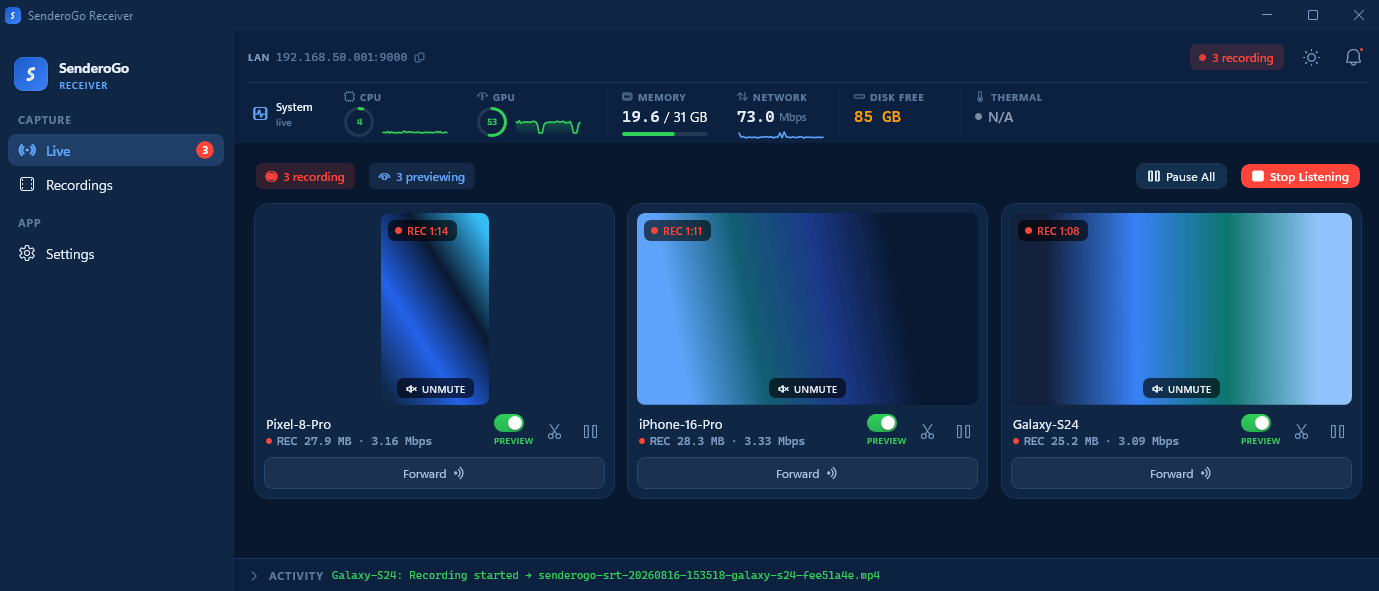Click the Galaxy-S24 recording started activity message
1379x591 pixels.
(x=605, y=576)
